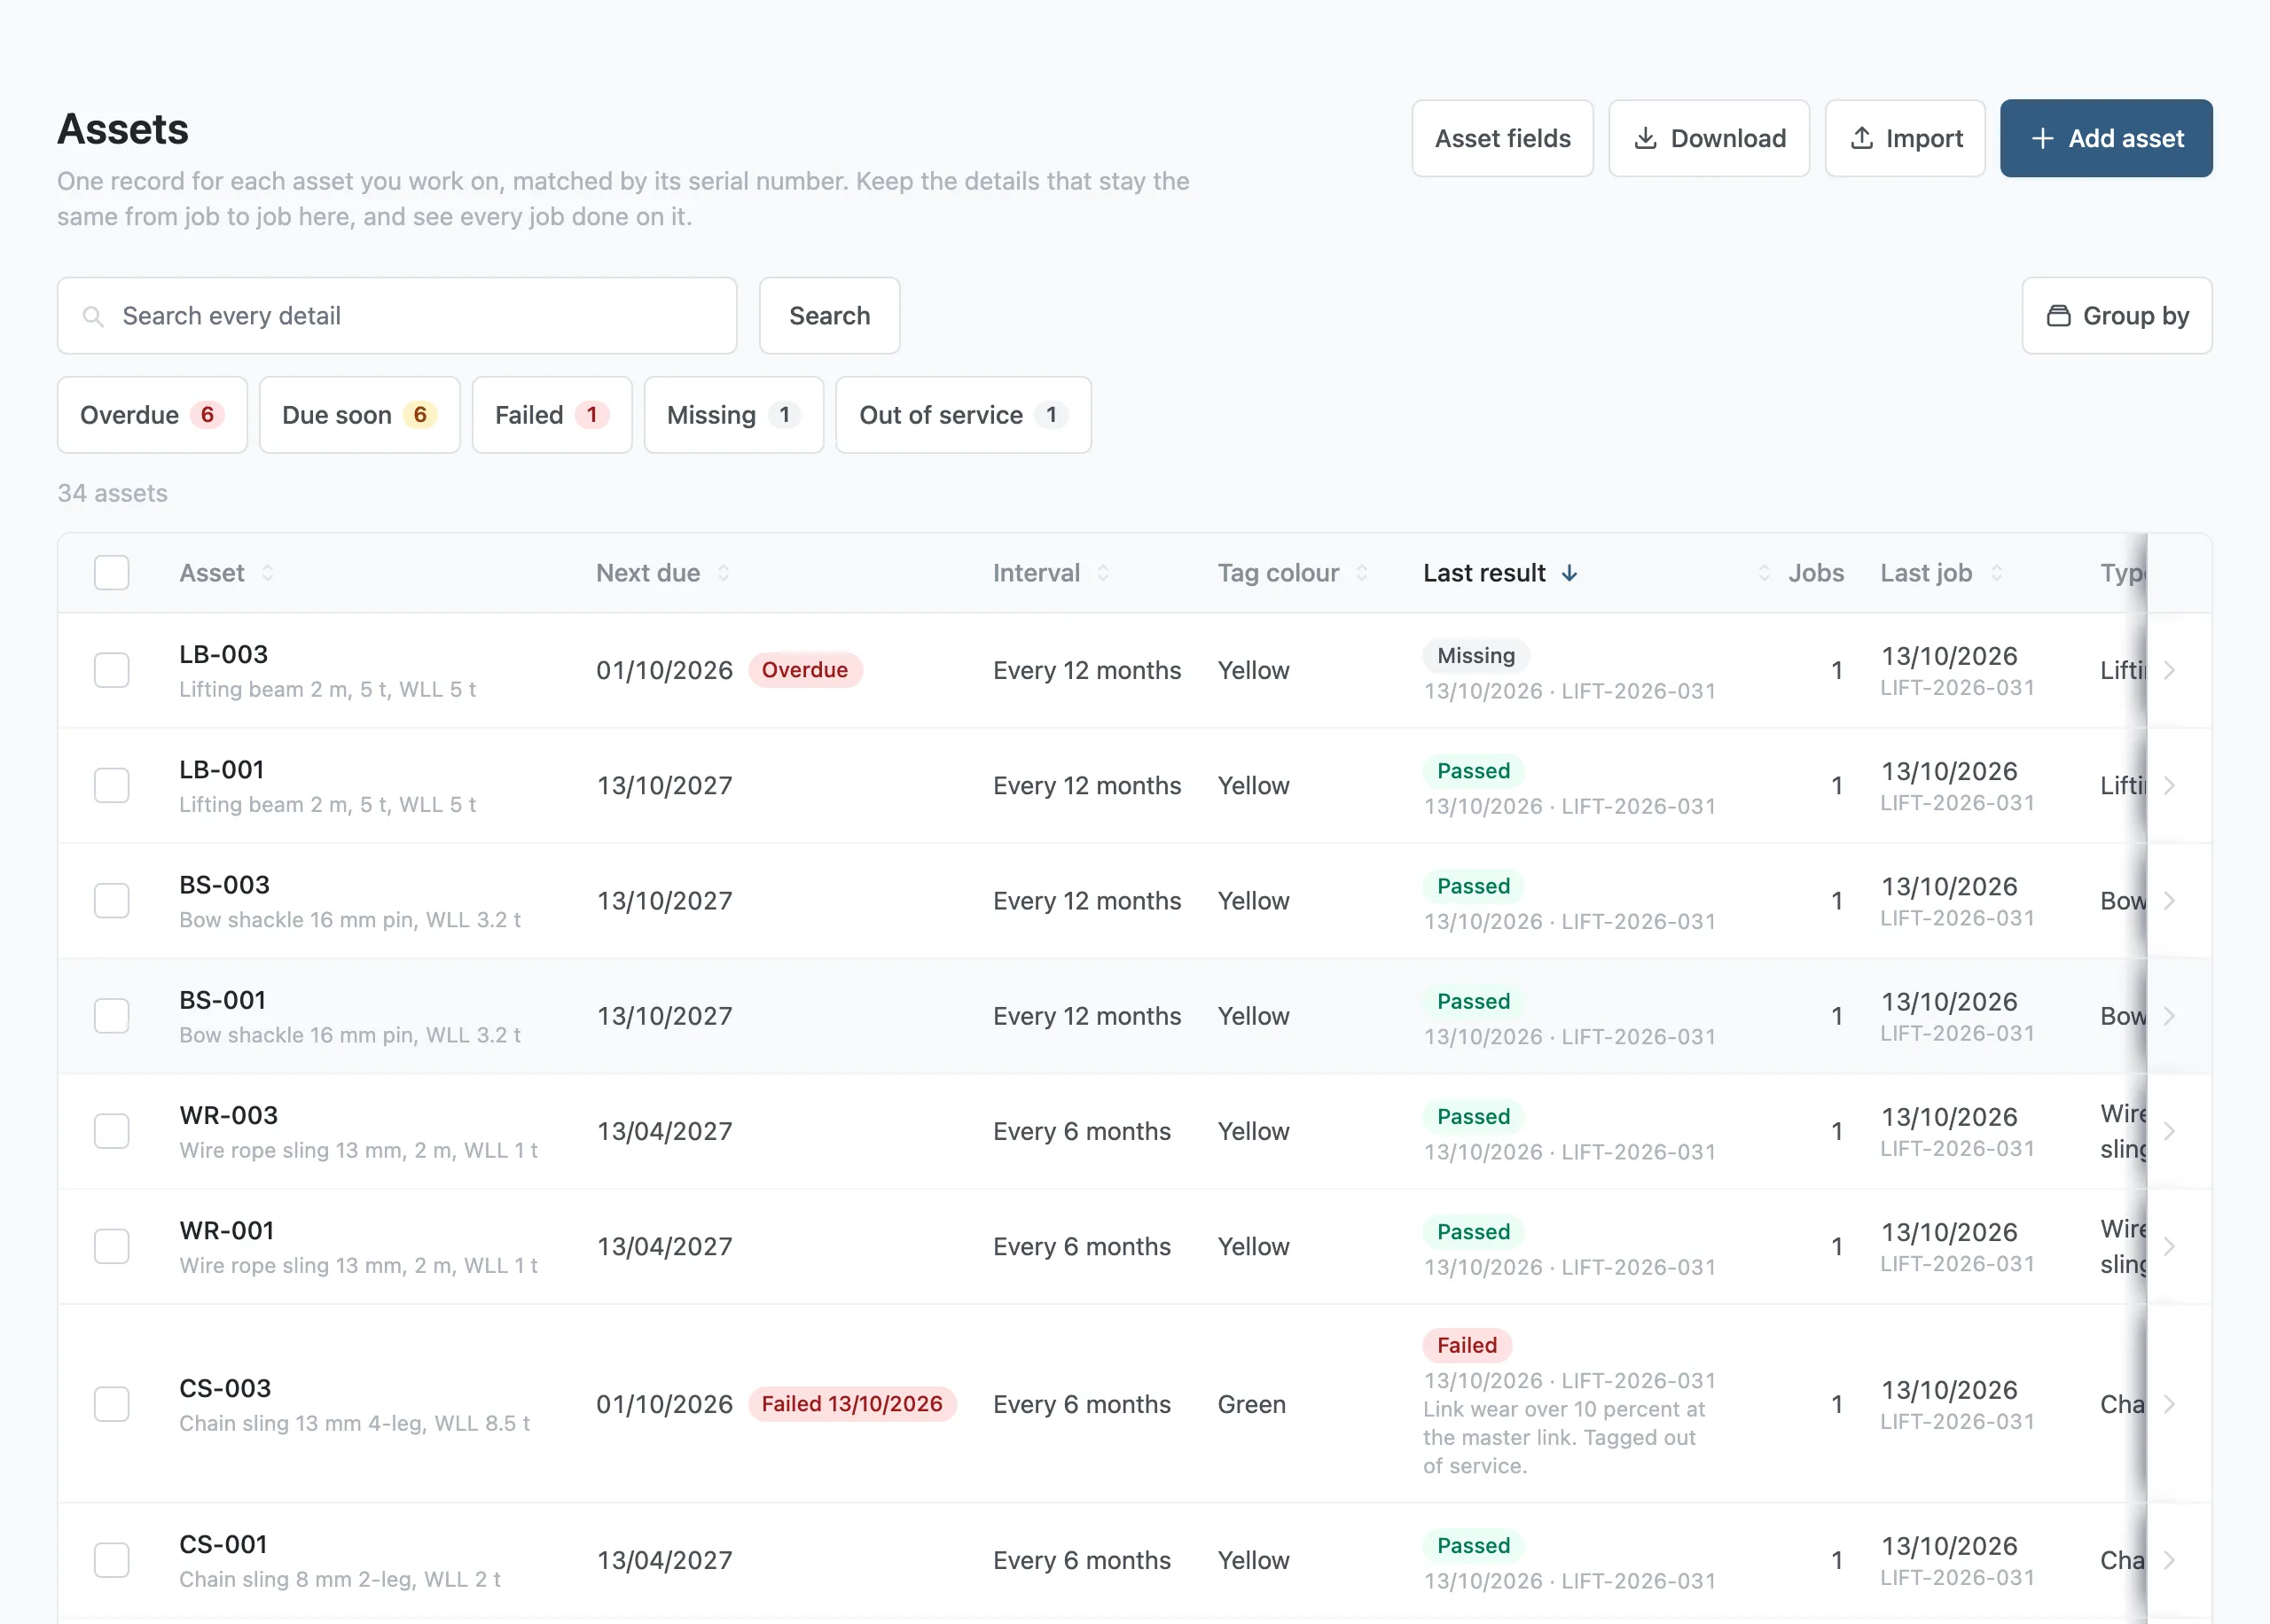This screenshot has height=1624, width=2270.
Task: Click the Asset column sort arrows
Action: pos(267,573)
